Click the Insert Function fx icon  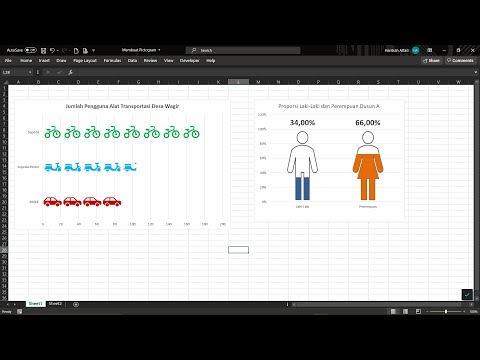pos(70,72)
